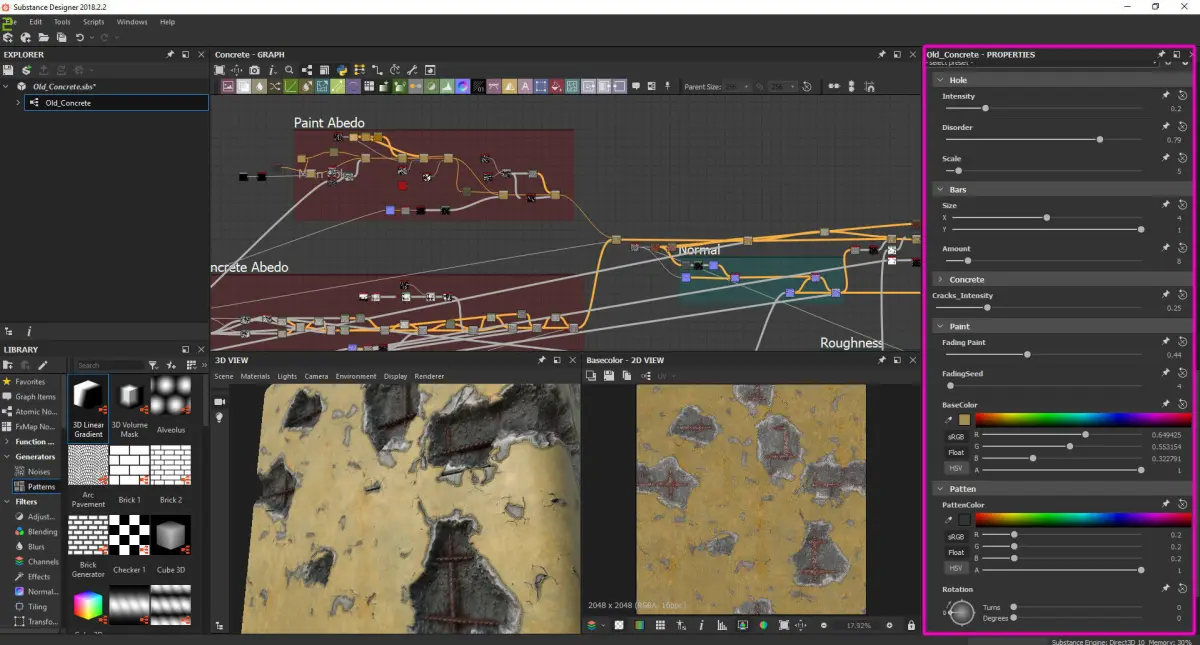Pin the 3D VIEW panel
Viewport: 1200px width, 645px height.
point(542,360)
